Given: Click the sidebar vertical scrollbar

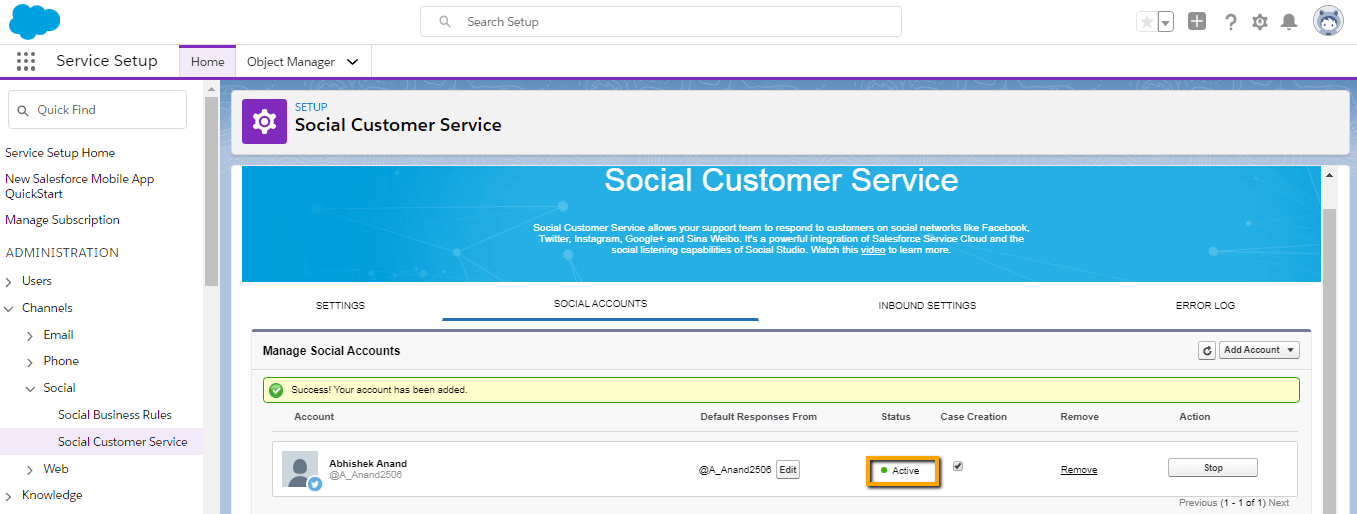Looking at the screenshot, I should tap(211, 190).
